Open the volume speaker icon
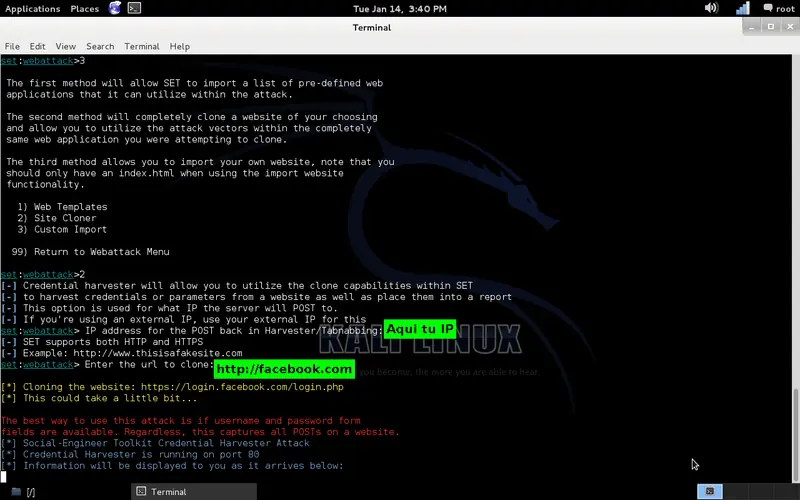 tap(711, 8)
